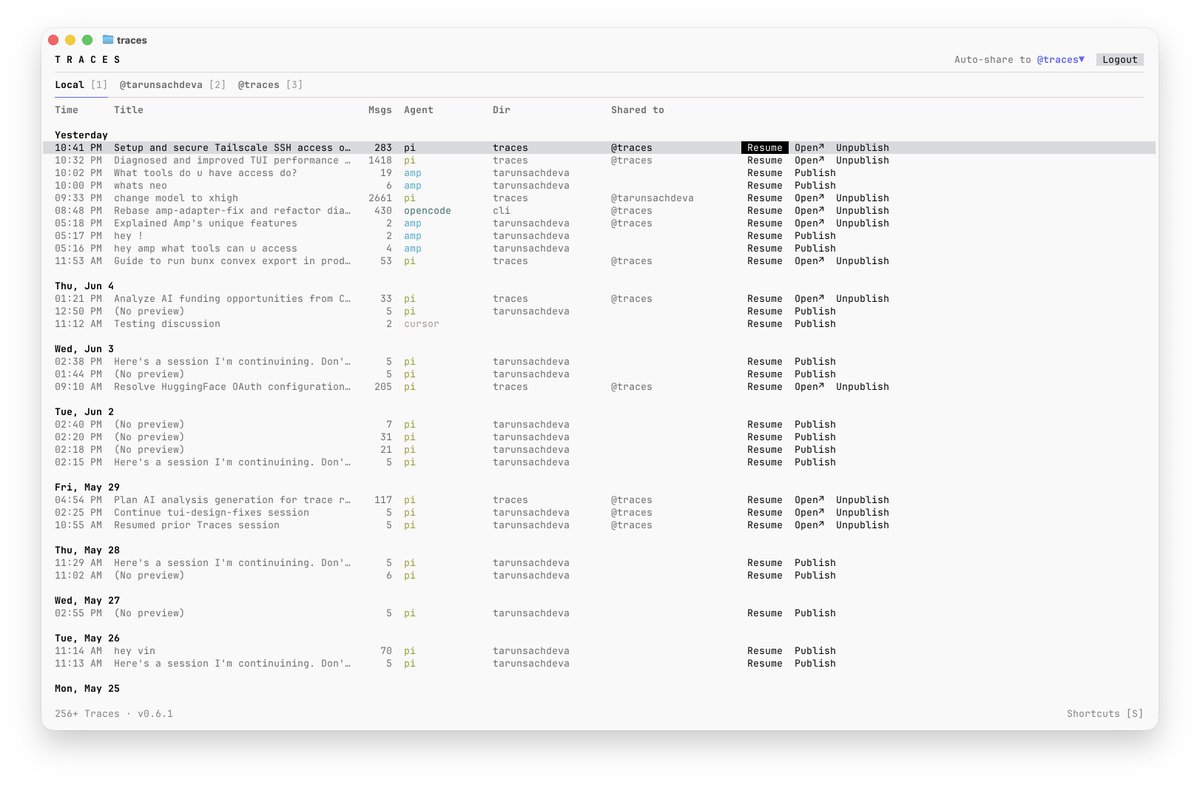Open 'Resolve HuggingFace OAuth' trace
1200x785 pixels.
click(x=810, y=387)
